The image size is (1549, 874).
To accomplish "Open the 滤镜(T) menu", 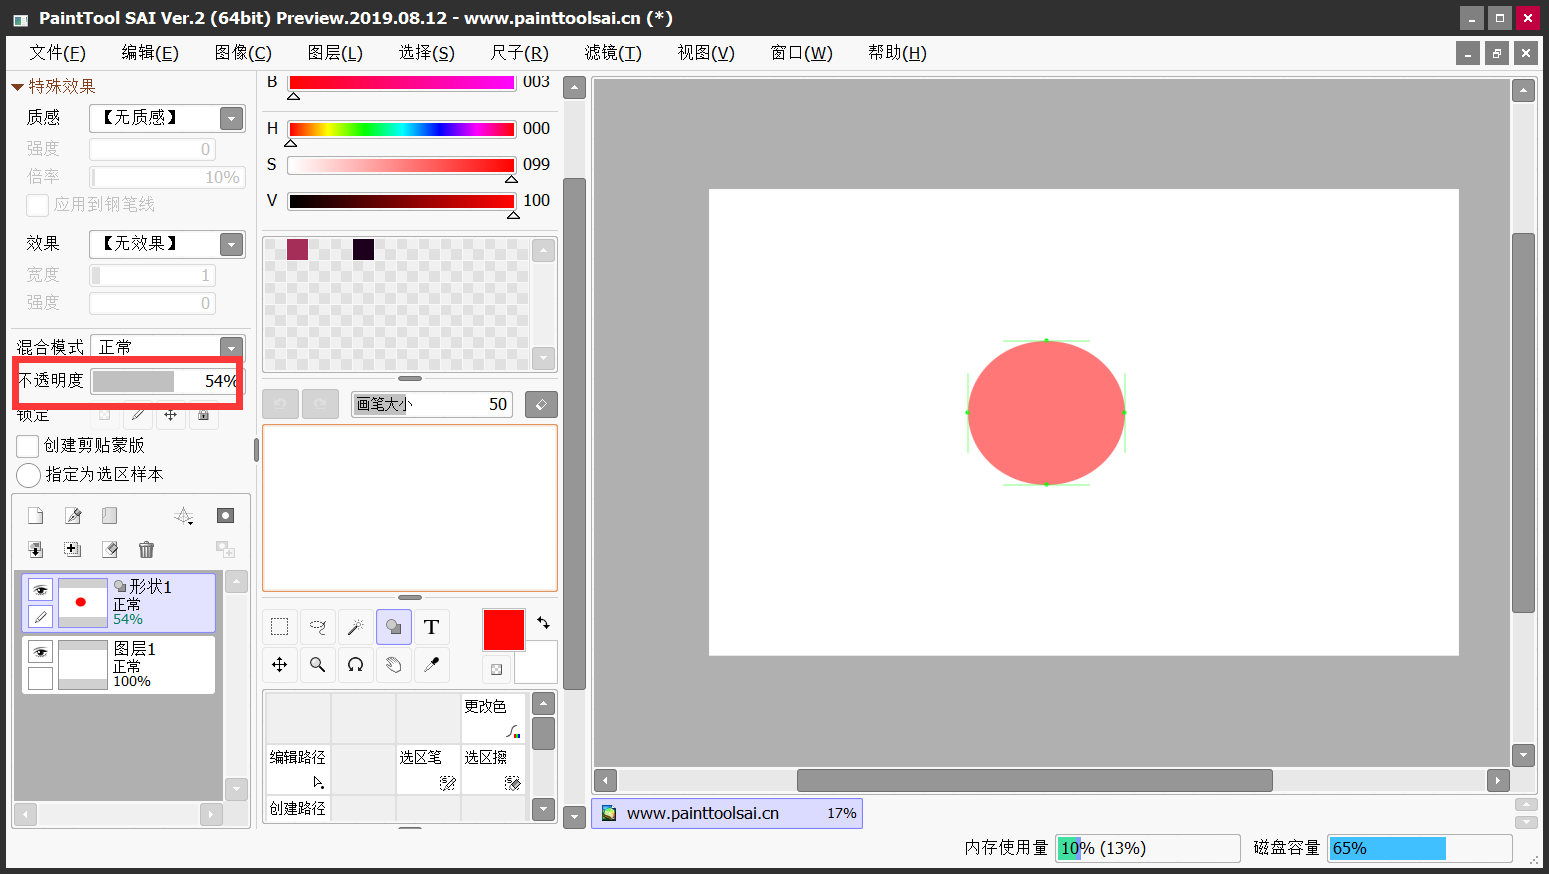I will pyautogui.click(x=613, y=53).
